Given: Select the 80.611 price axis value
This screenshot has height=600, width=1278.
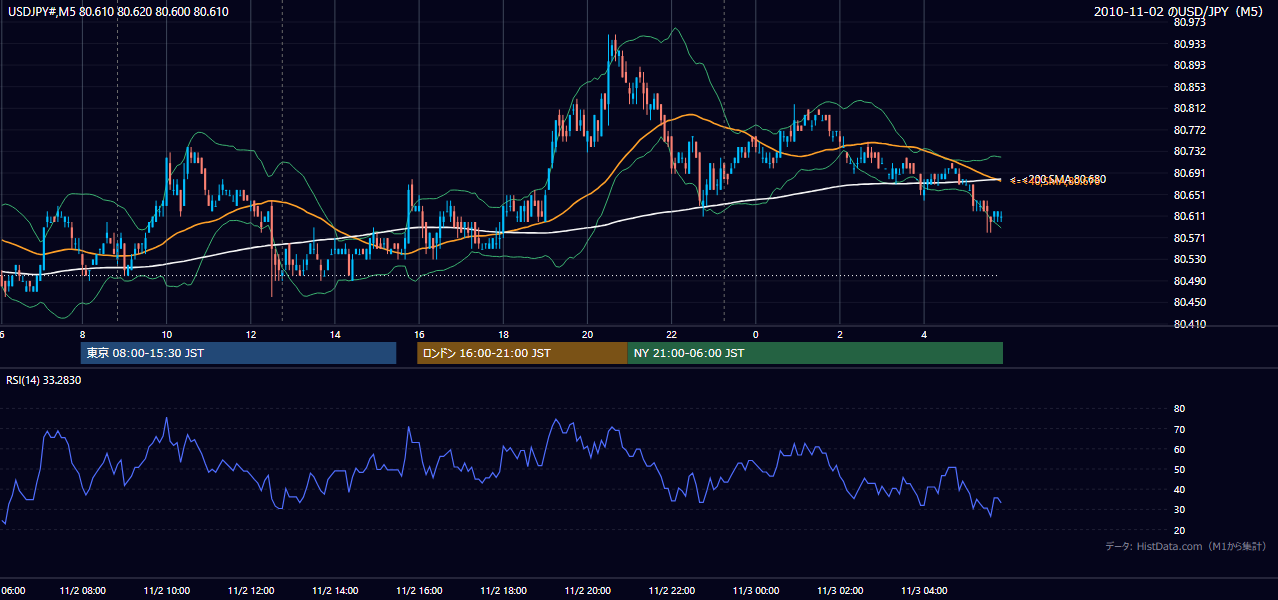Looking at the screenshot, I should pos(1190,216).
